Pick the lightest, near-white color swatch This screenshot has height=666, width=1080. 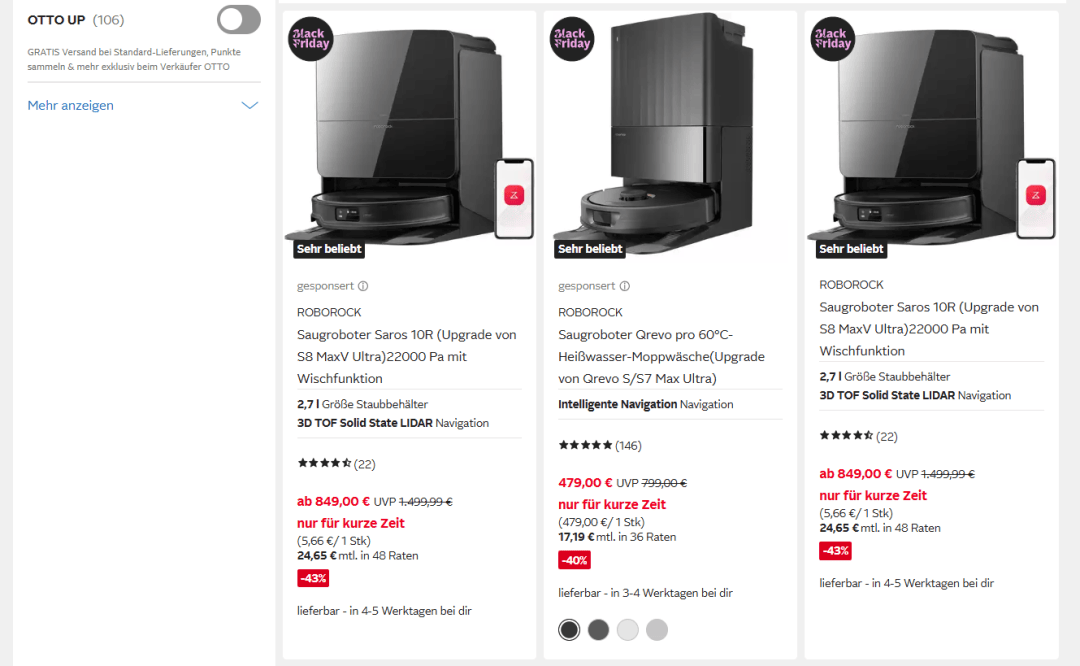point(627,629)
